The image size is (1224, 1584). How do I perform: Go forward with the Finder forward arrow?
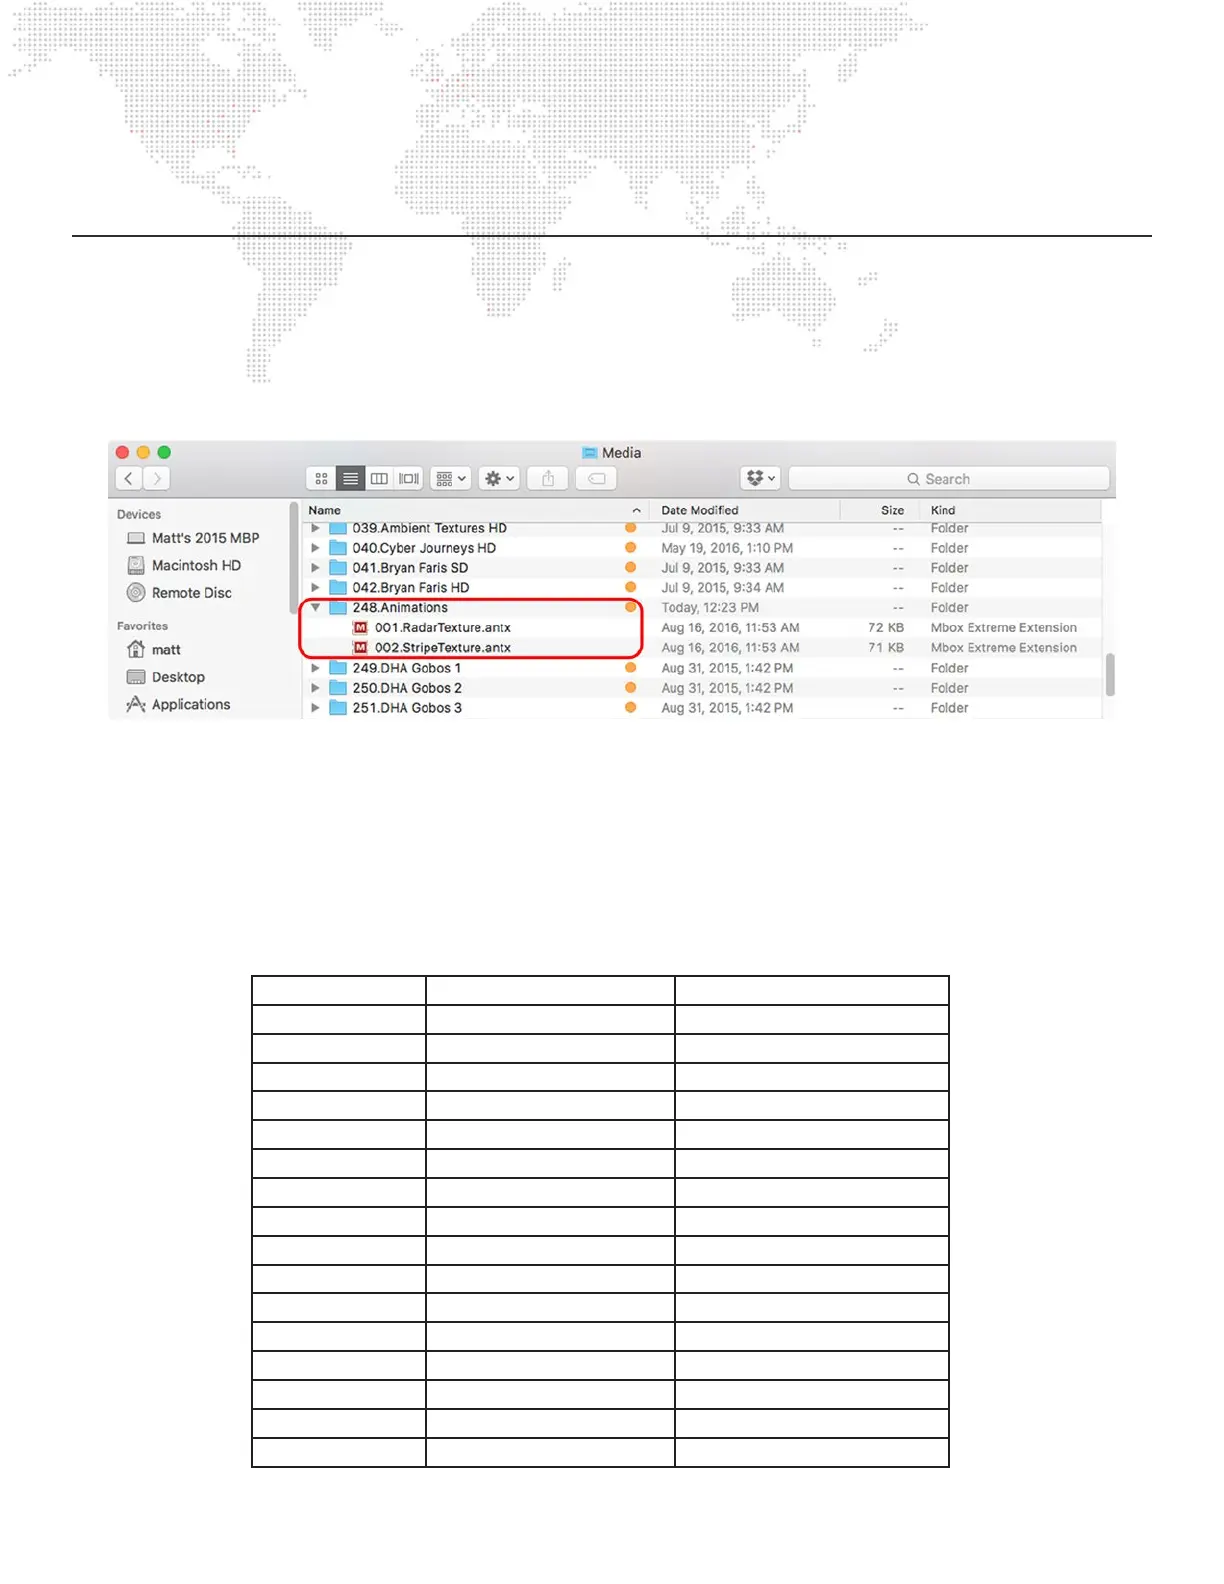156,479
